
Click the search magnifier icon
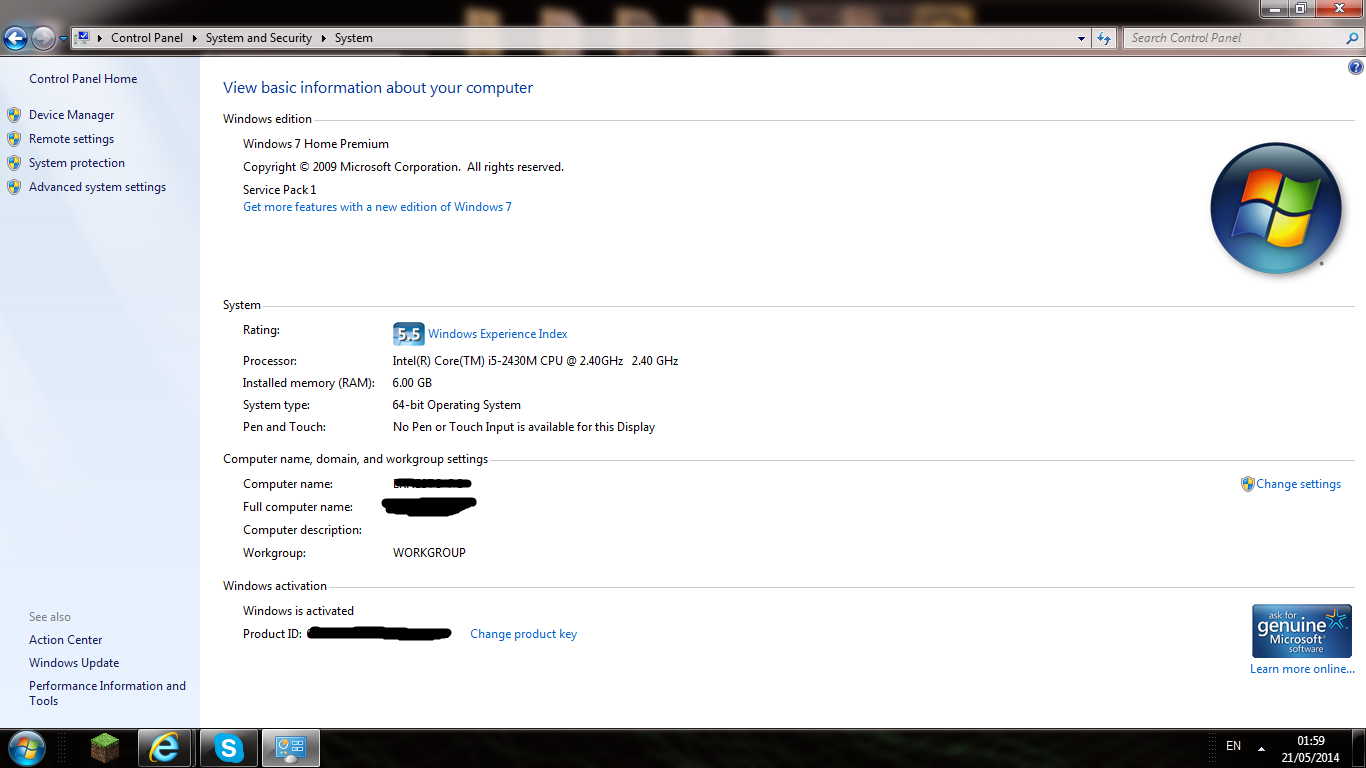pyautogui.click(x=1353, y=38)
